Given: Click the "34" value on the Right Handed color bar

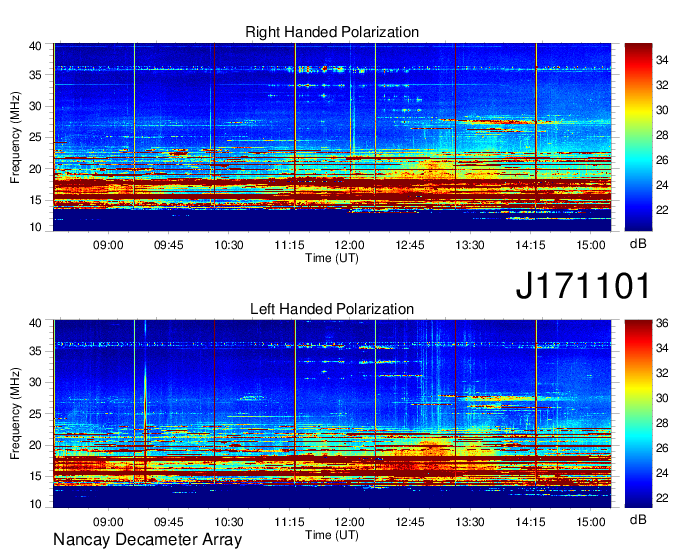Looking at the screenshot, I should coord(662,60).
